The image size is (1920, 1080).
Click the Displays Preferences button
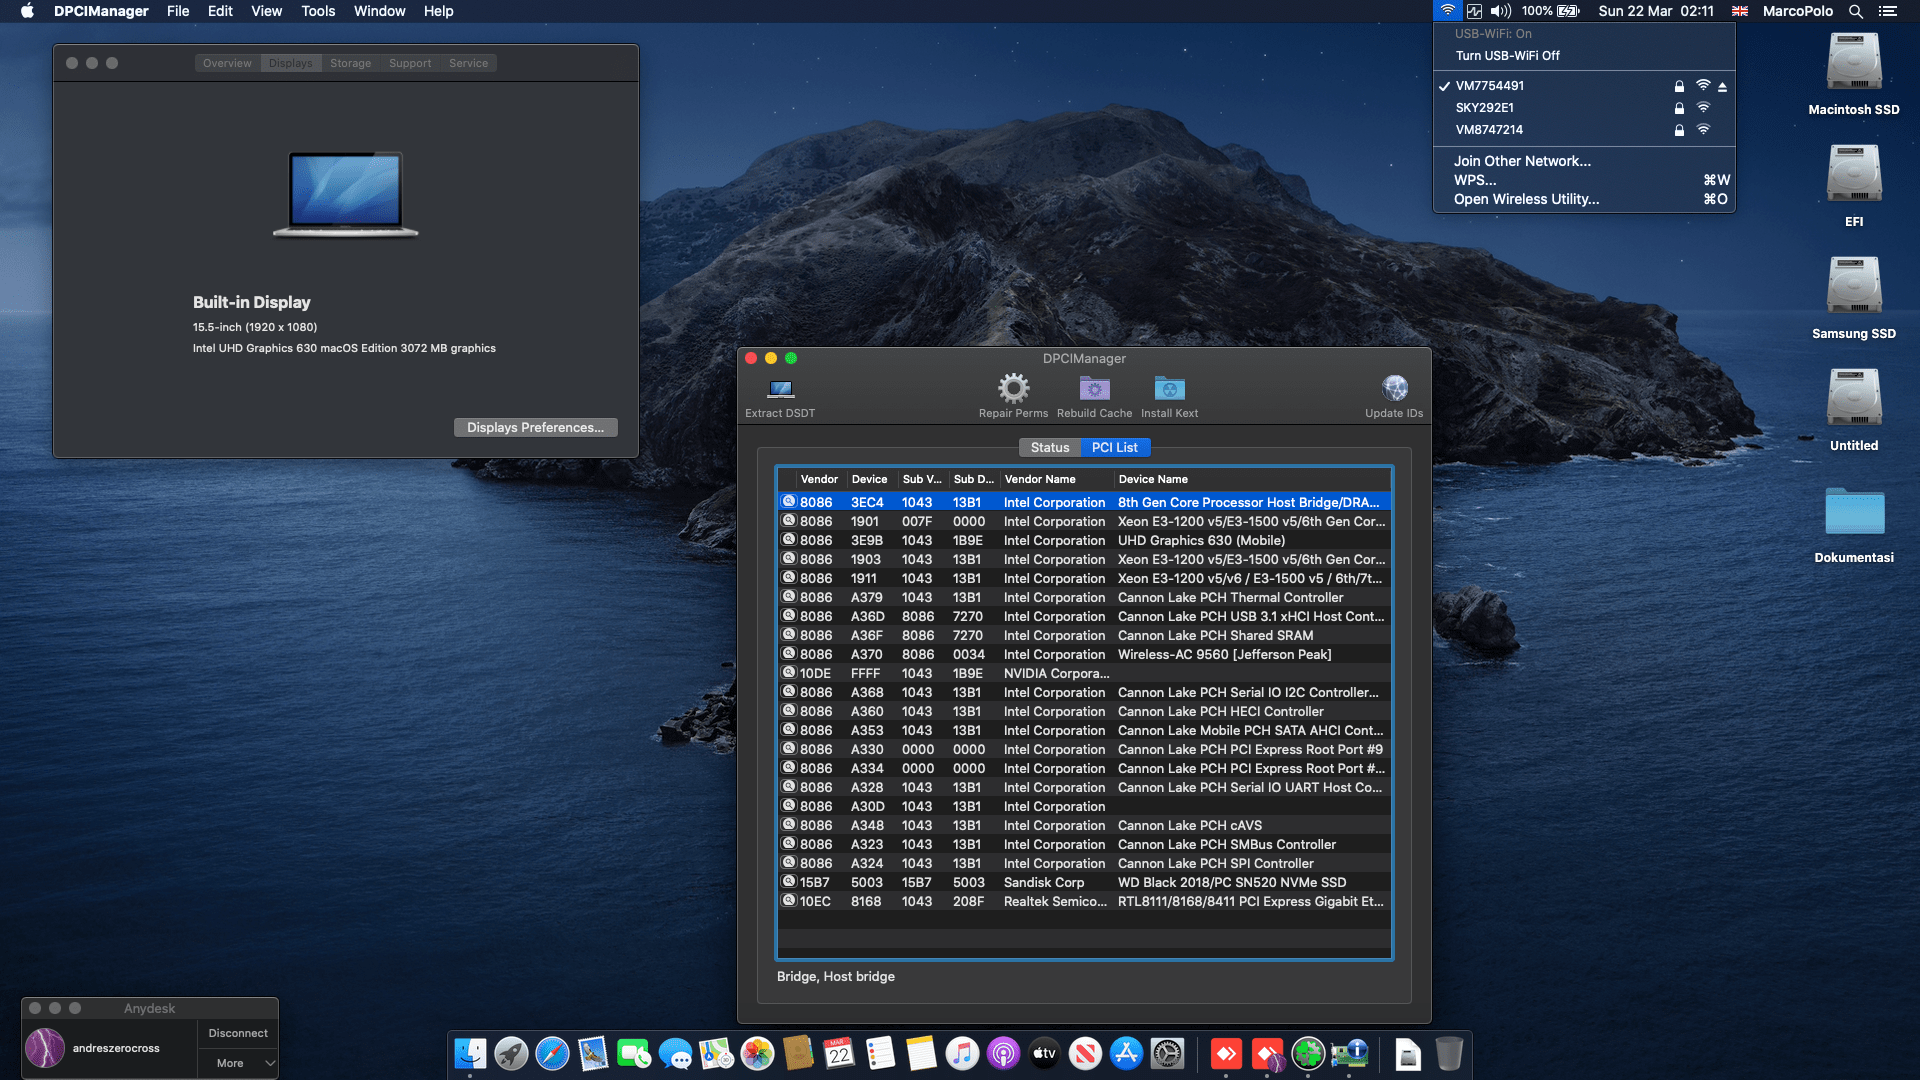[x=535, y=427]
